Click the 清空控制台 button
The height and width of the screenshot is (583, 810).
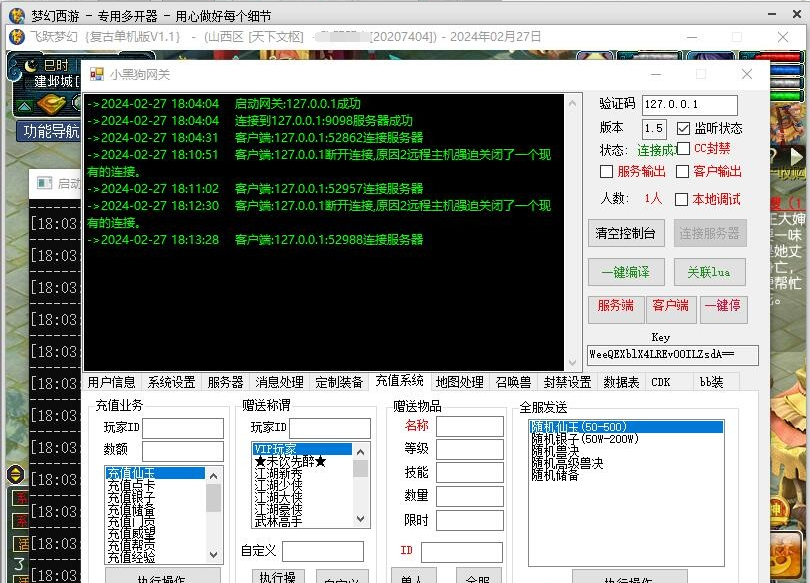pyautogui.click(x=625, y=233)
